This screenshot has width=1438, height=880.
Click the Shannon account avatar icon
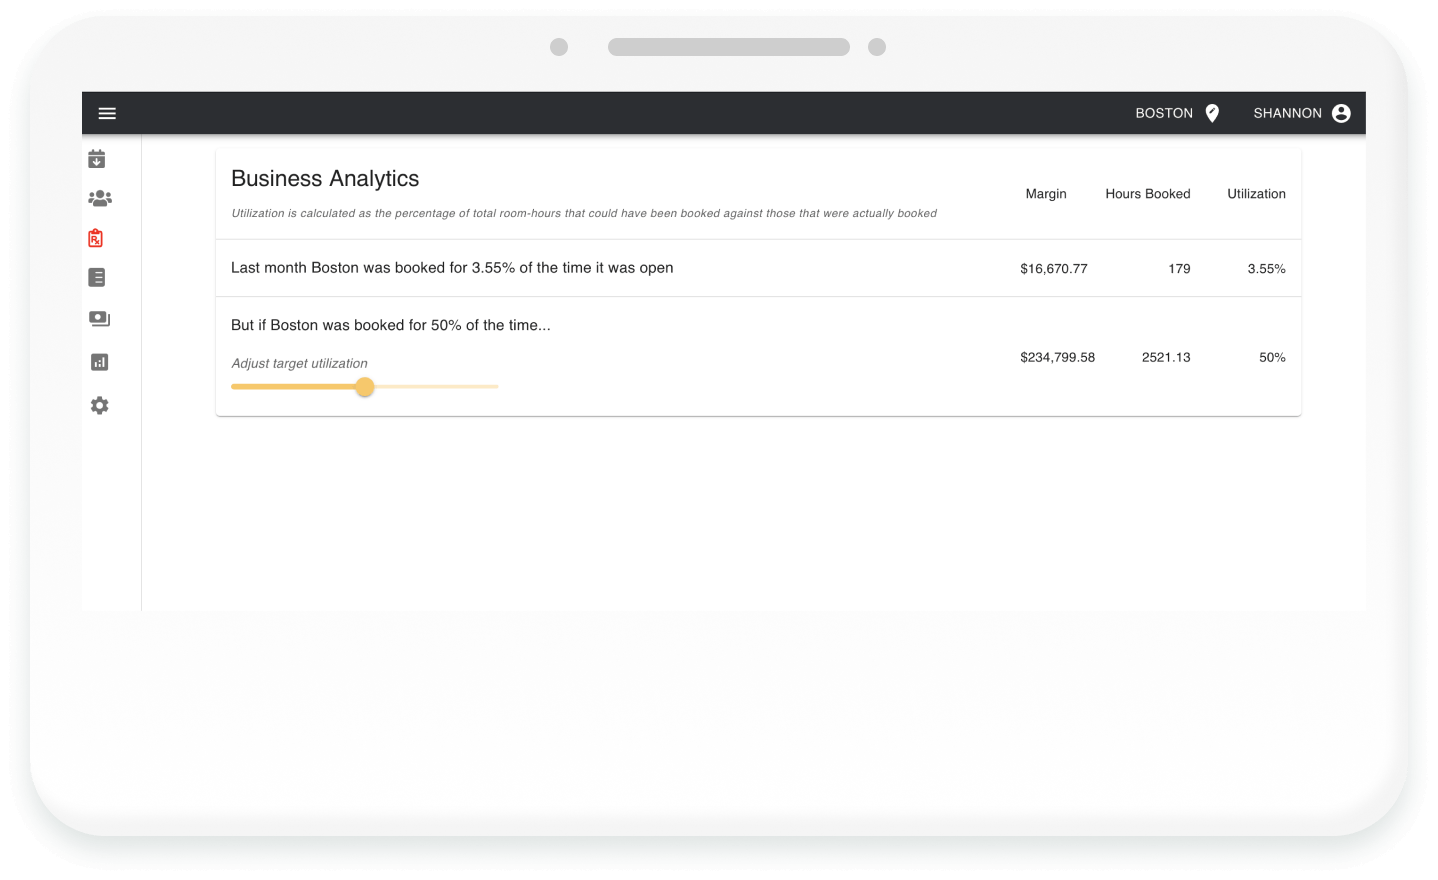(1341, 114)
